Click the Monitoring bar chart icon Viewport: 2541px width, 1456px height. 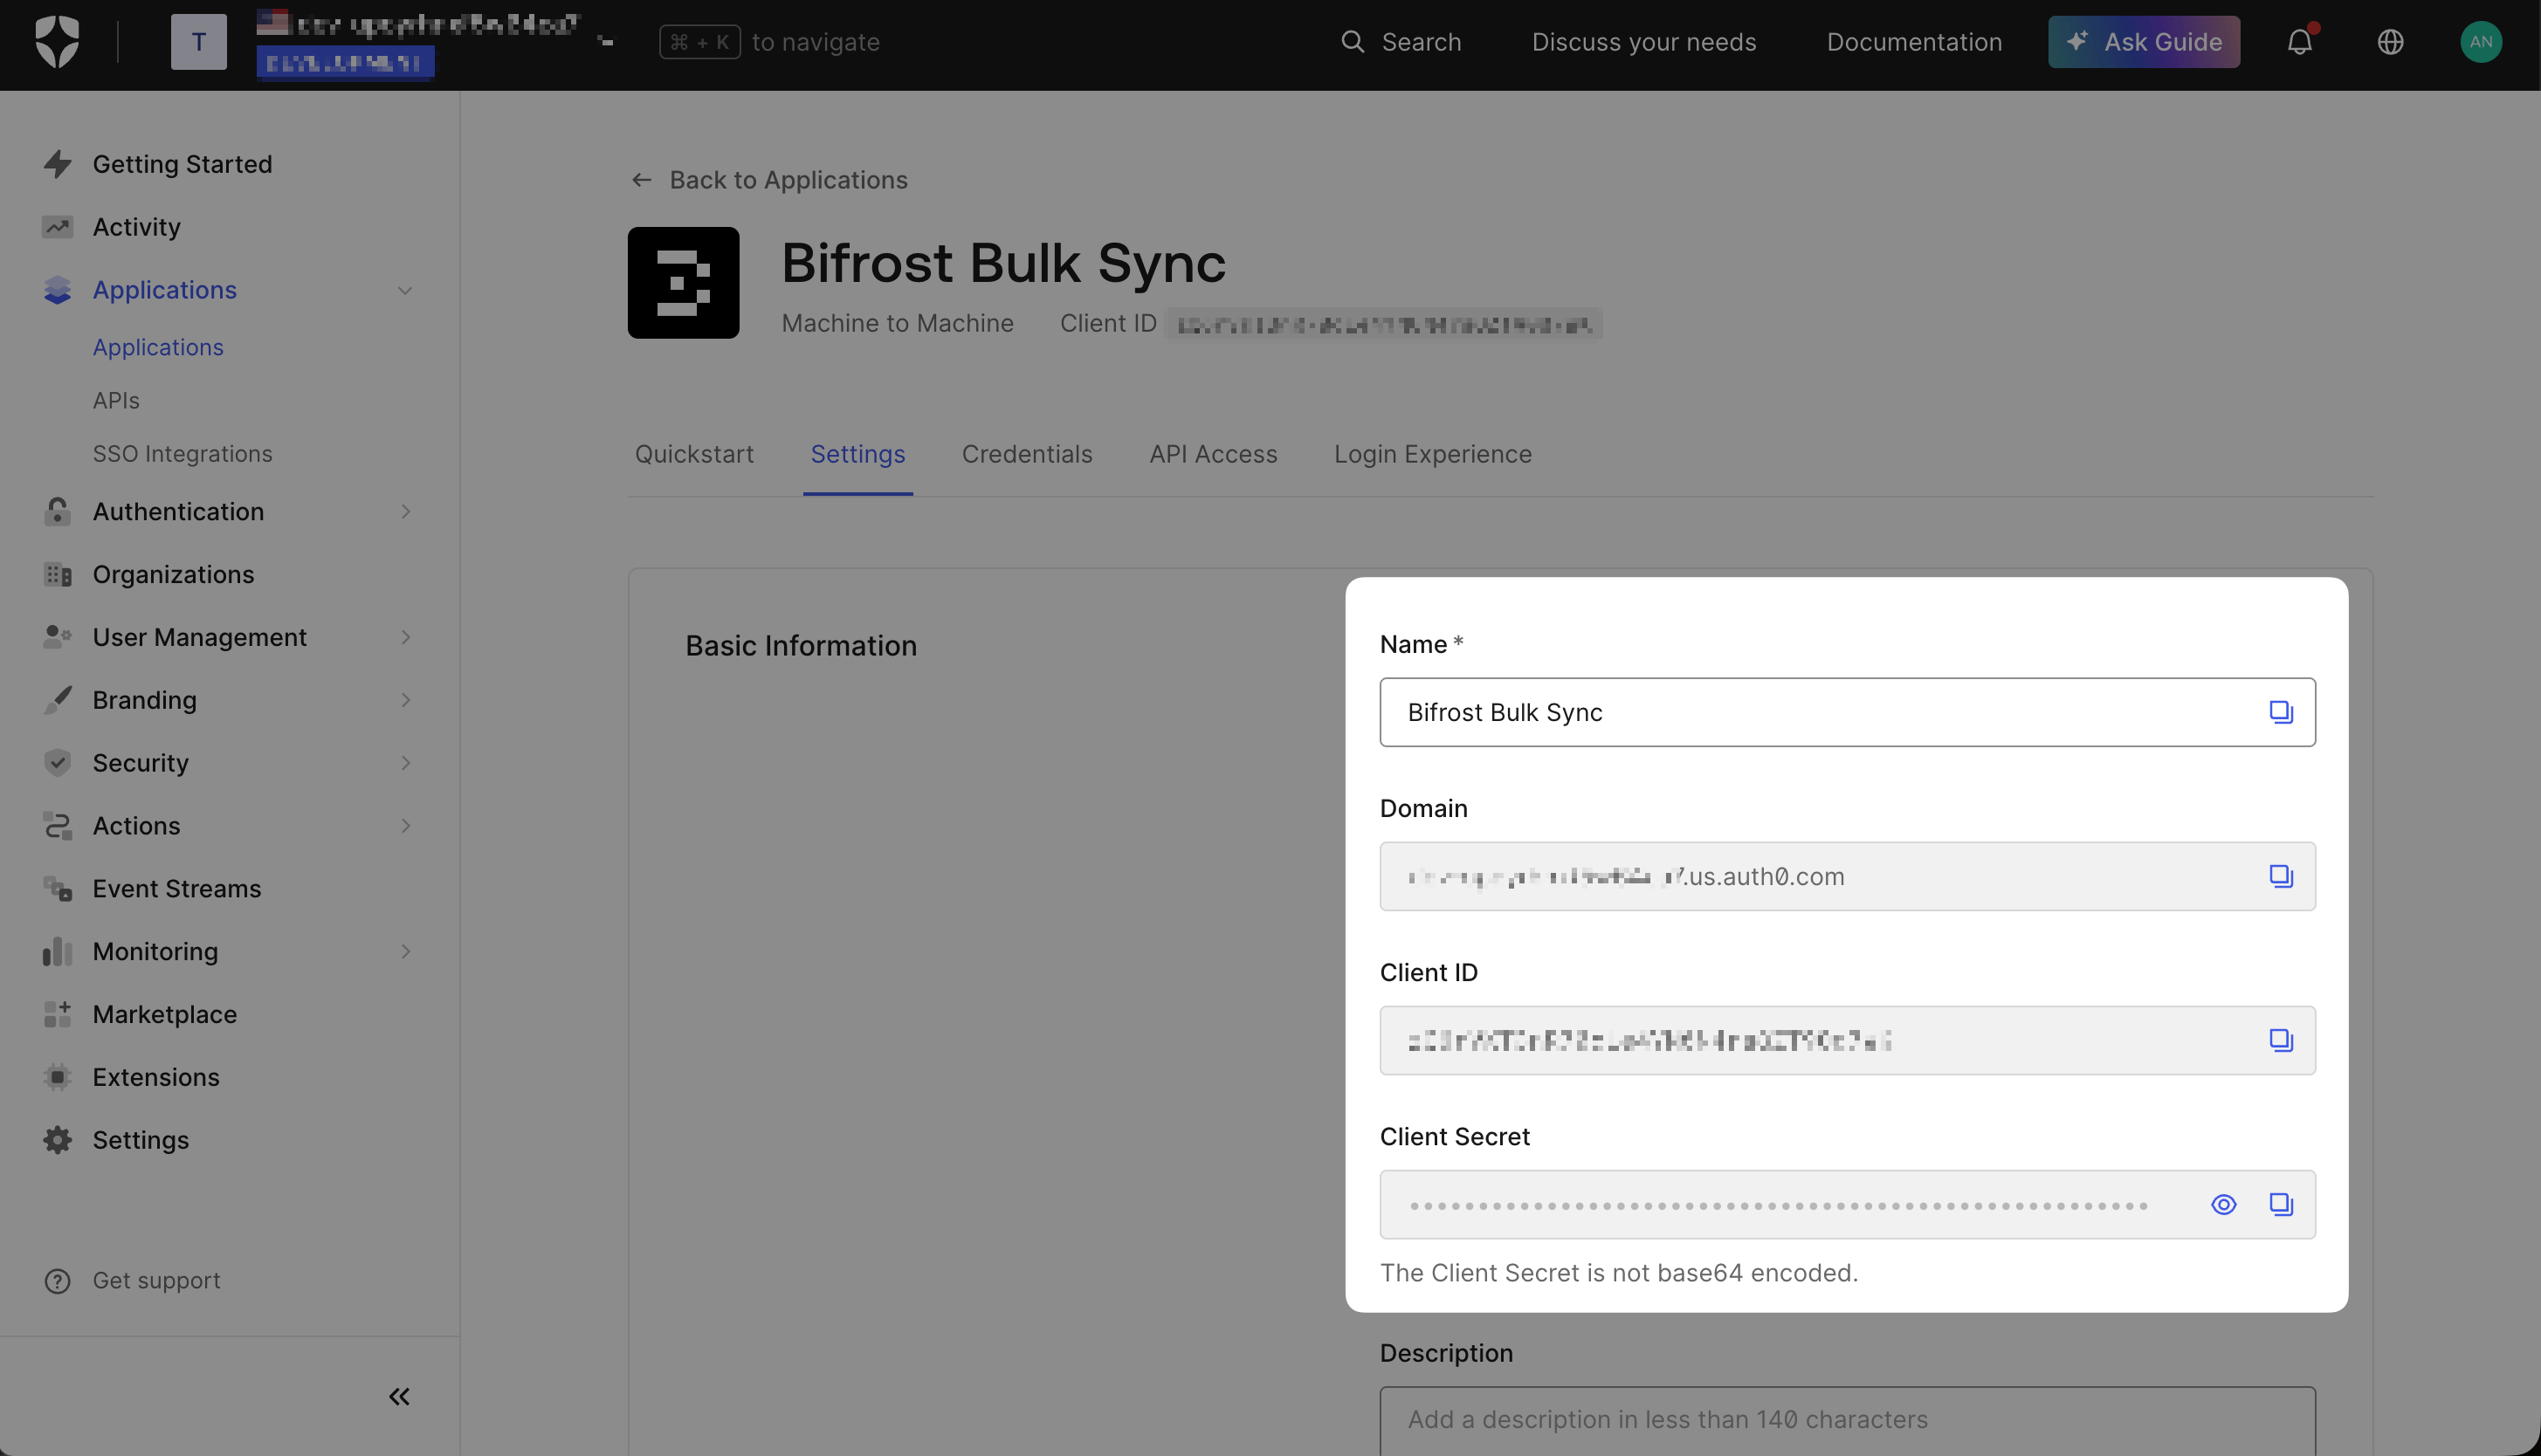pyautogui.click(x=57, y=951)
